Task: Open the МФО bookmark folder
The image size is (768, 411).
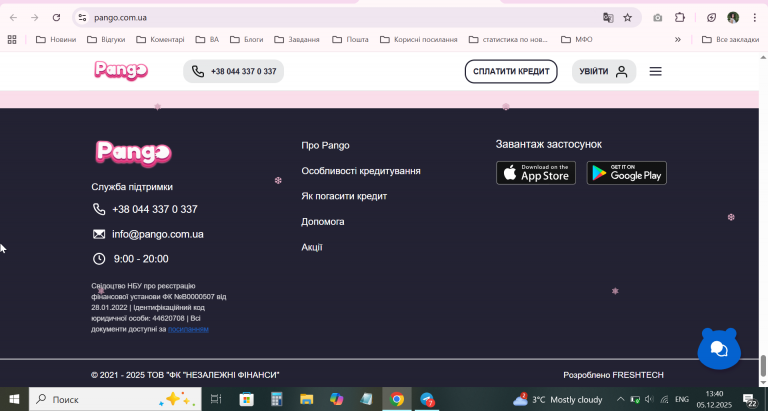Action: [x=576, y=40]
